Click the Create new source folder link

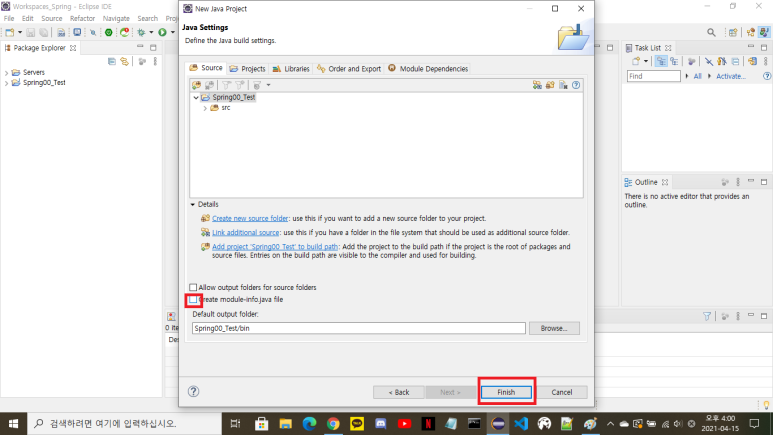tap(250, 218)
